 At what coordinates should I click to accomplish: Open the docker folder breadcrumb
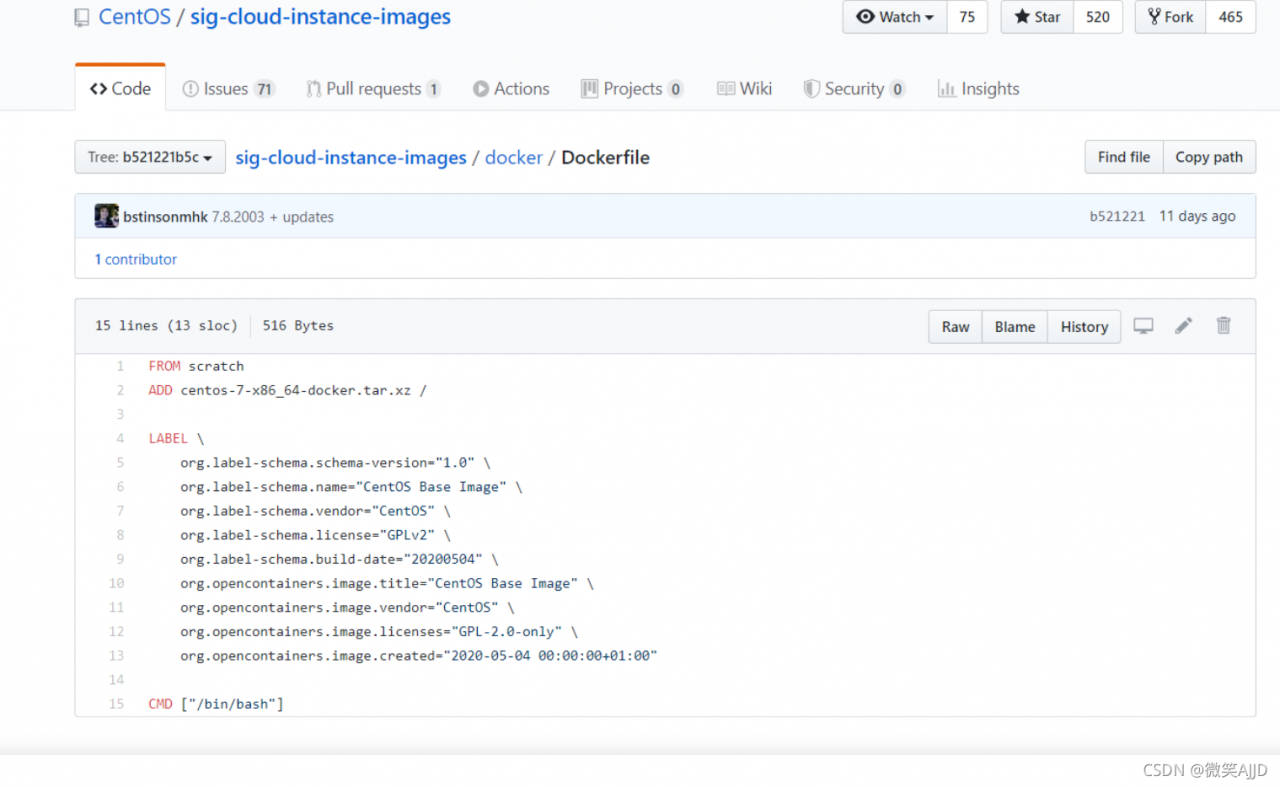click(x=514, y=158)
